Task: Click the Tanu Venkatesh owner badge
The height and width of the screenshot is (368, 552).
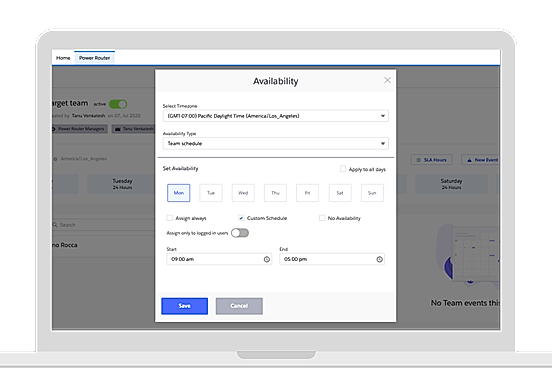Action: [134, 129]
